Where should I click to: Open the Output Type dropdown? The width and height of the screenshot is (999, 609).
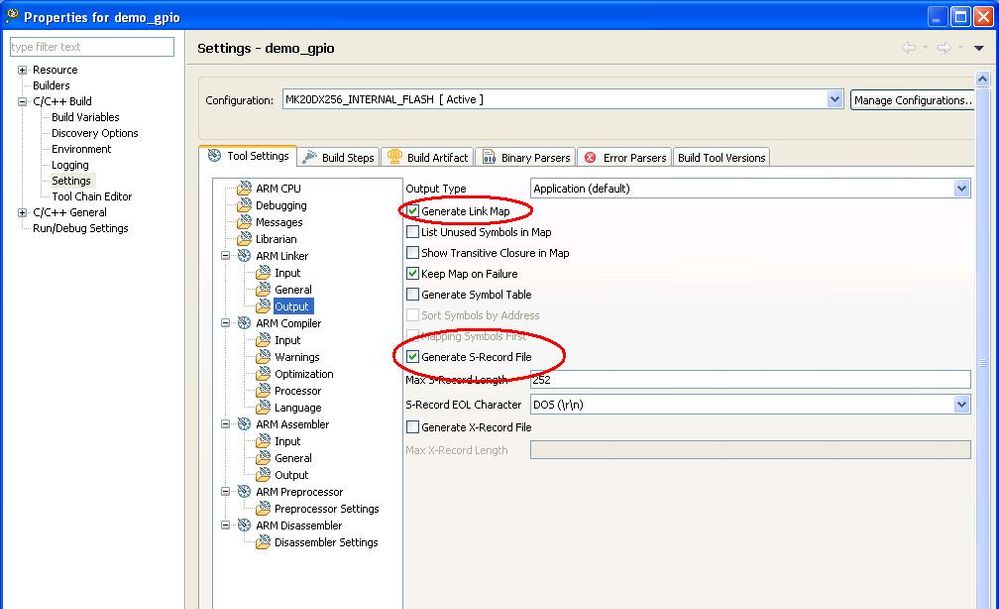[x=962, y=189]
